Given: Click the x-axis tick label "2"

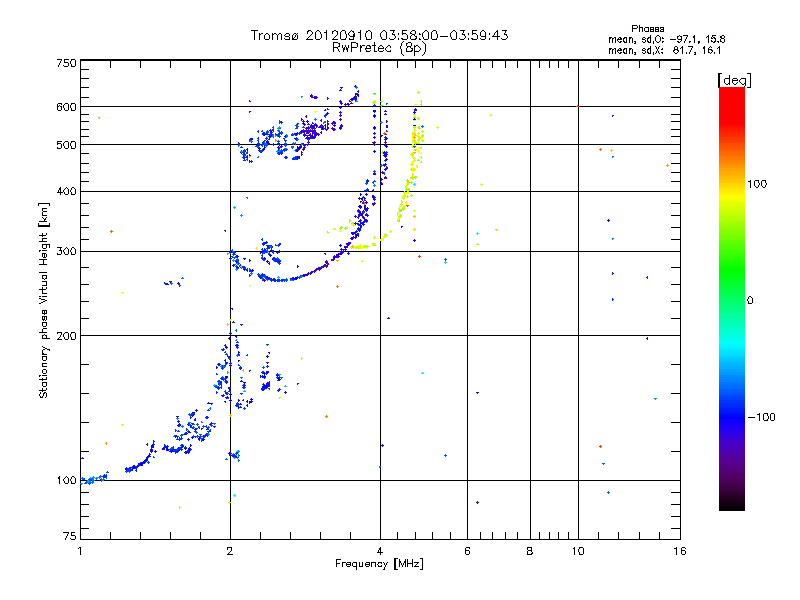Looking at the screenshot, I should click(230, 551).
